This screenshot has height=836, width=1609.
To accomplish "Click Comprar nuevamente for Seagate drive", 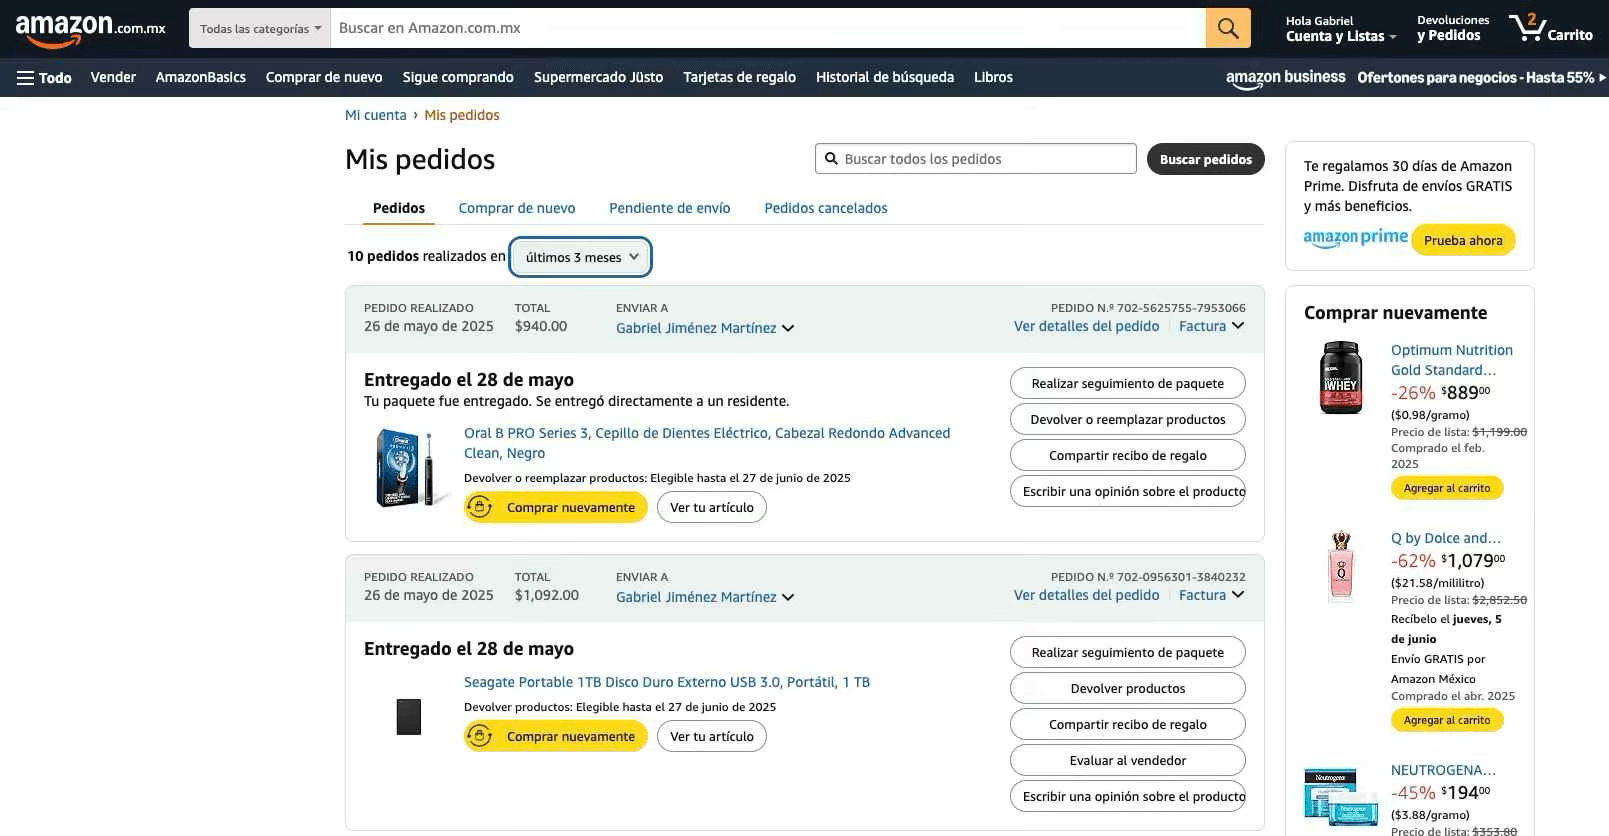I will (556, 736).
